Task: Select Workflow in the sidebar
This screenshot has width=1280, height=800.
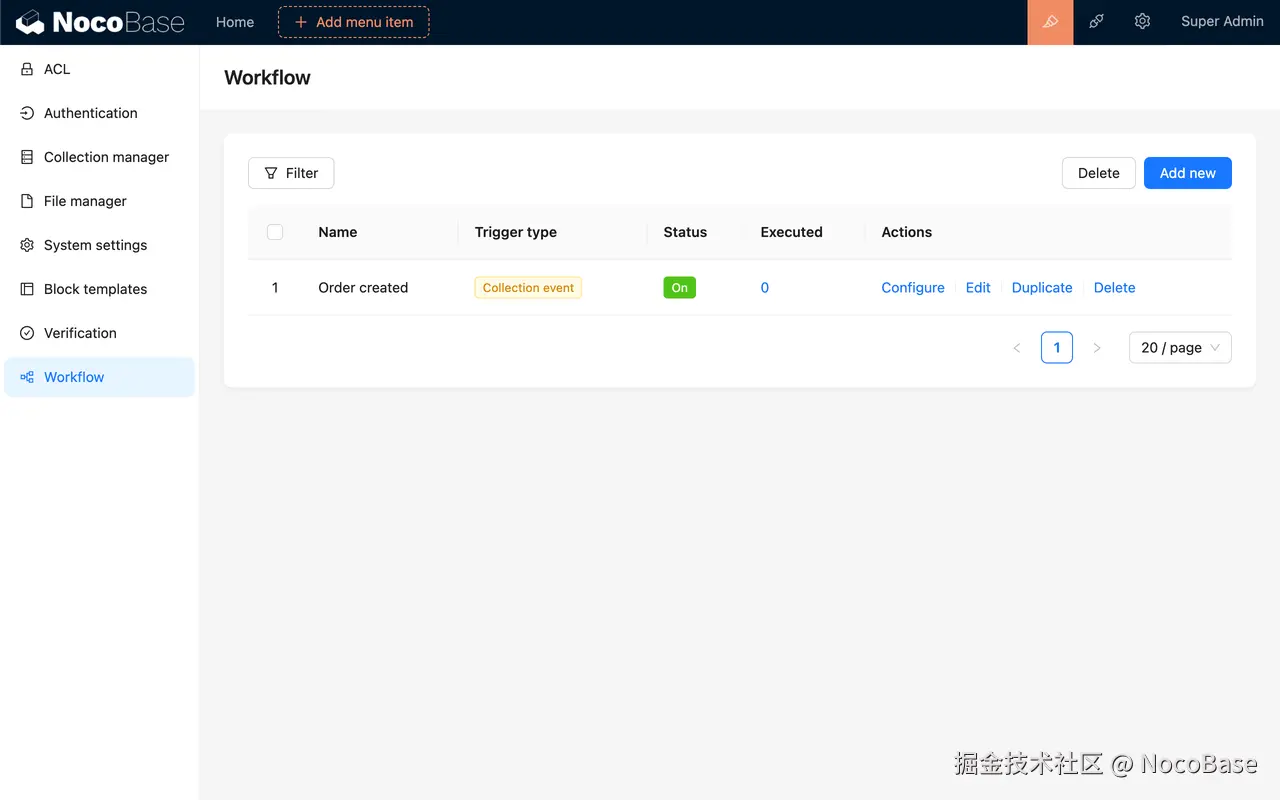Action: 100,377
